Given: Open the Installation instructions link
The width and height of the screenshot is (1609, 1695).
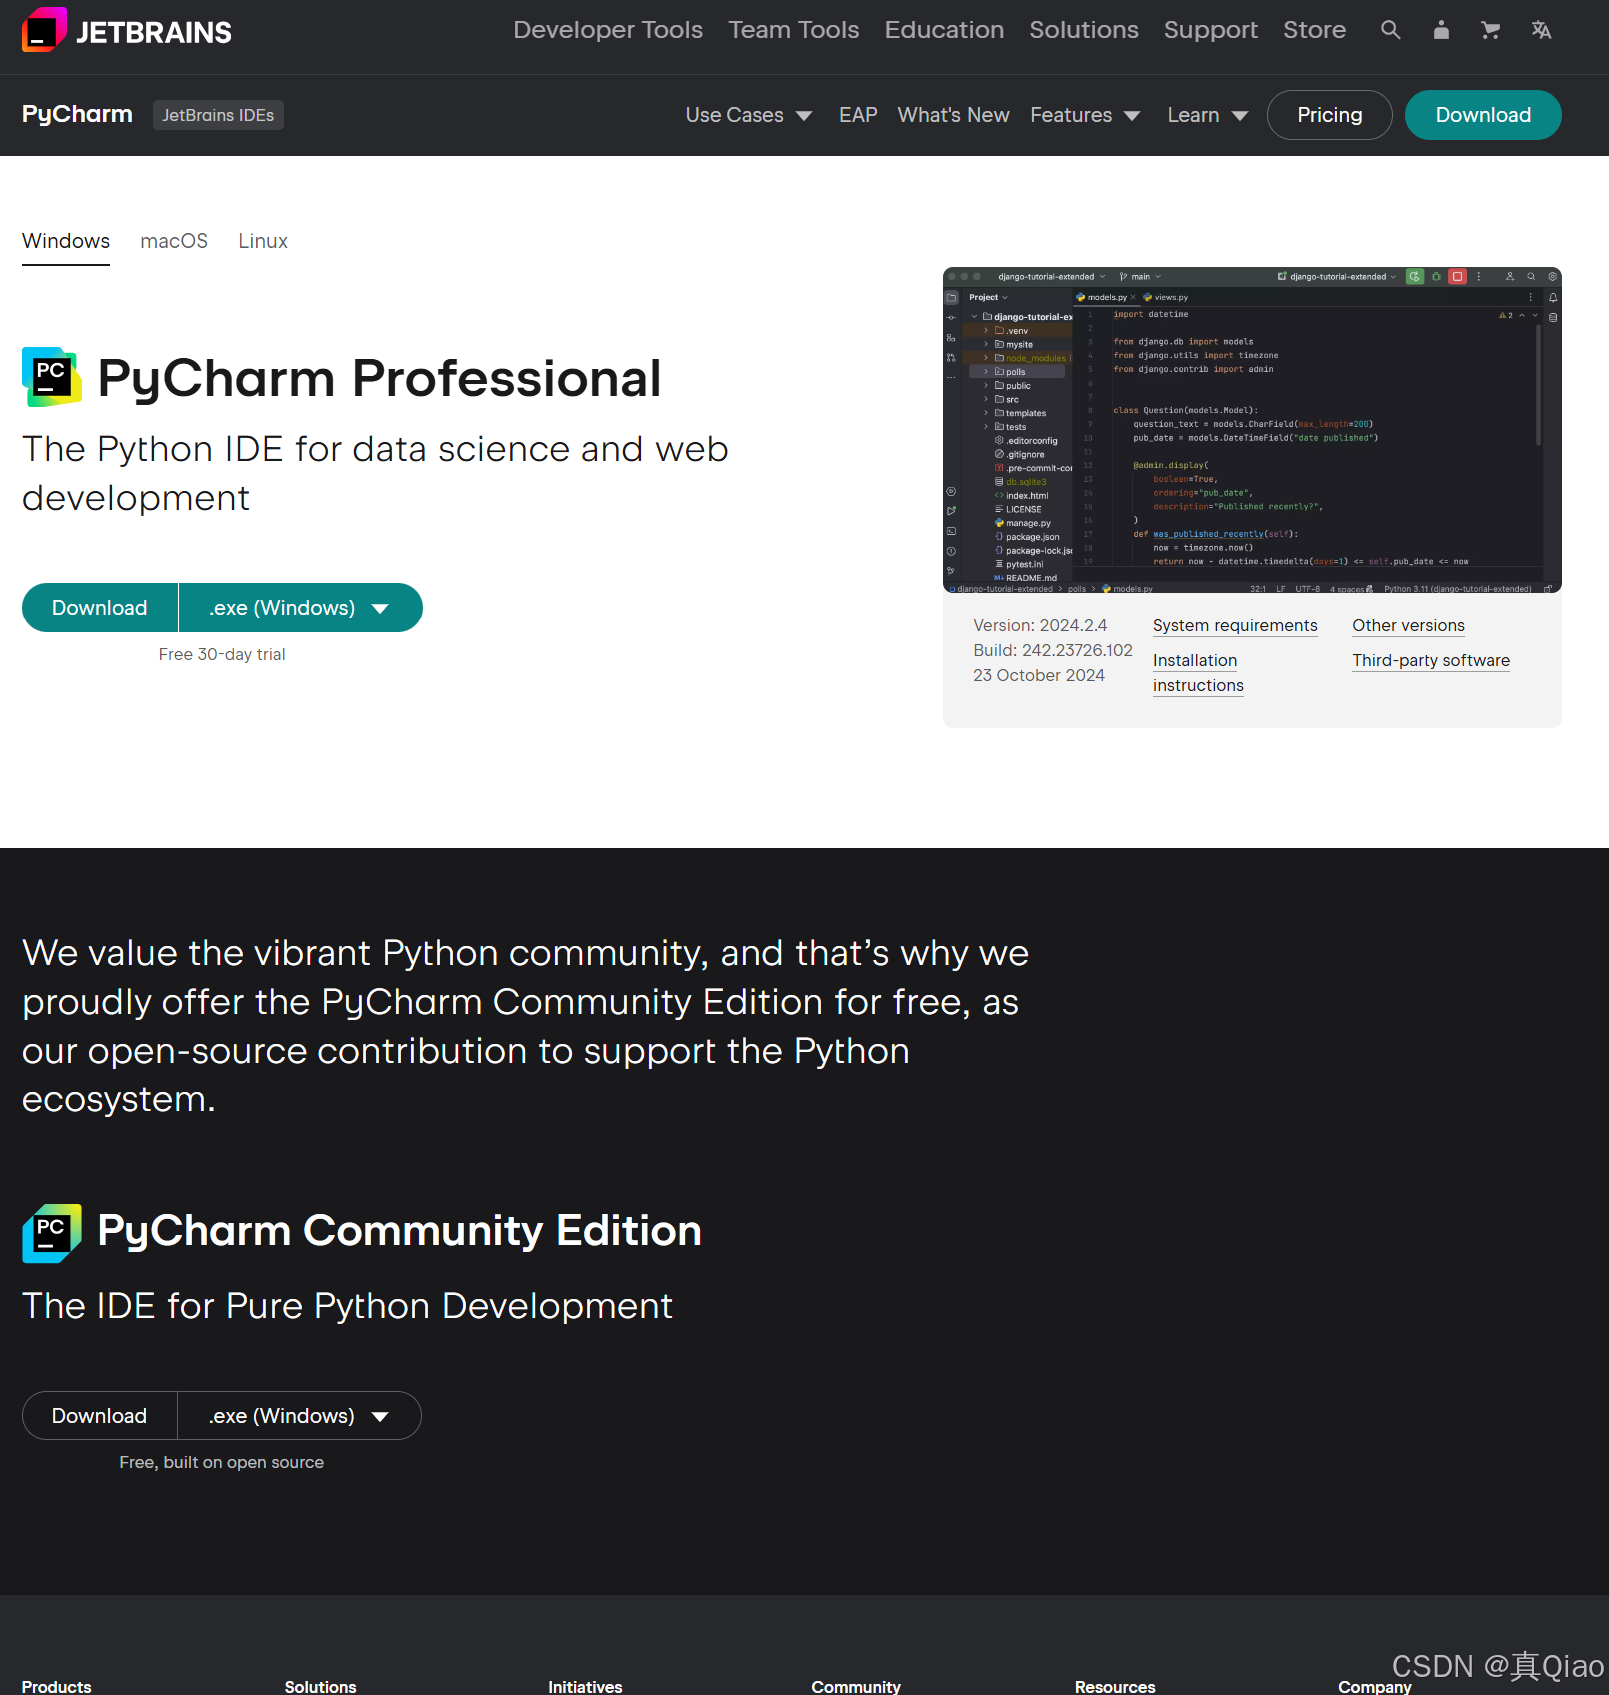Looking at the screenshot, I should click(1198, 673).
